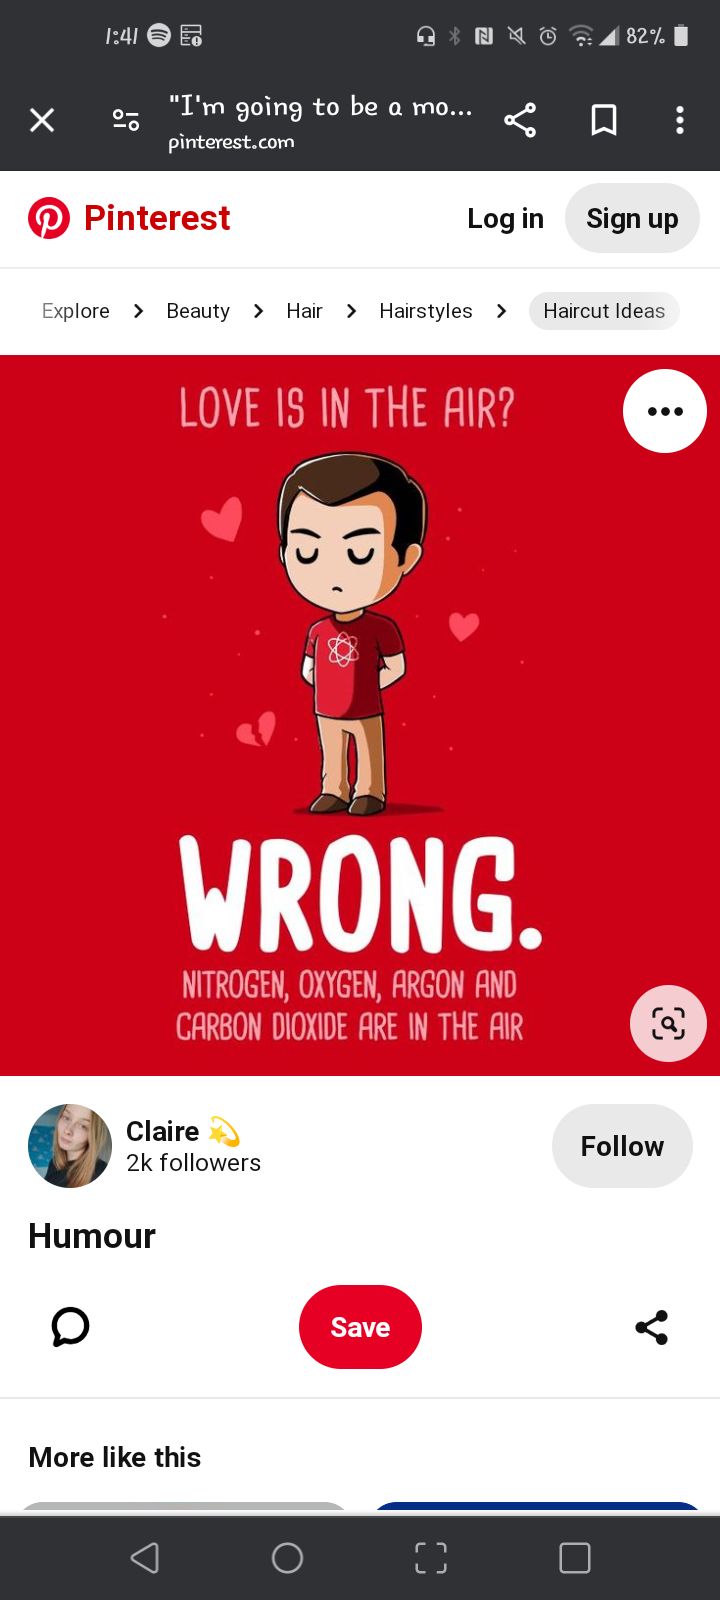Open the Haircut Ideas breadcrumb chip
Image resolution: width=720 pixels, height=1600 pixels.
pyautogui.click(x=604, y=311)
